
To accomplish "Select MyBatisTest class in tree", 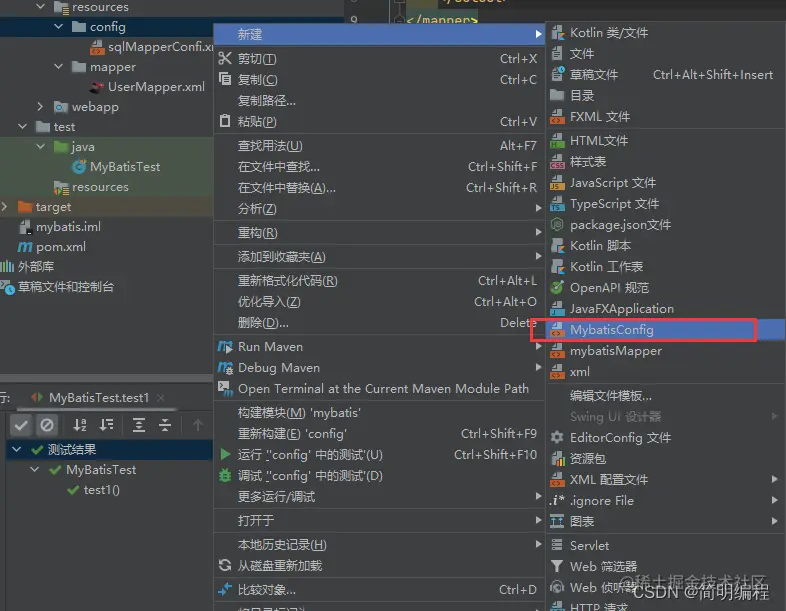I will 125,166.
